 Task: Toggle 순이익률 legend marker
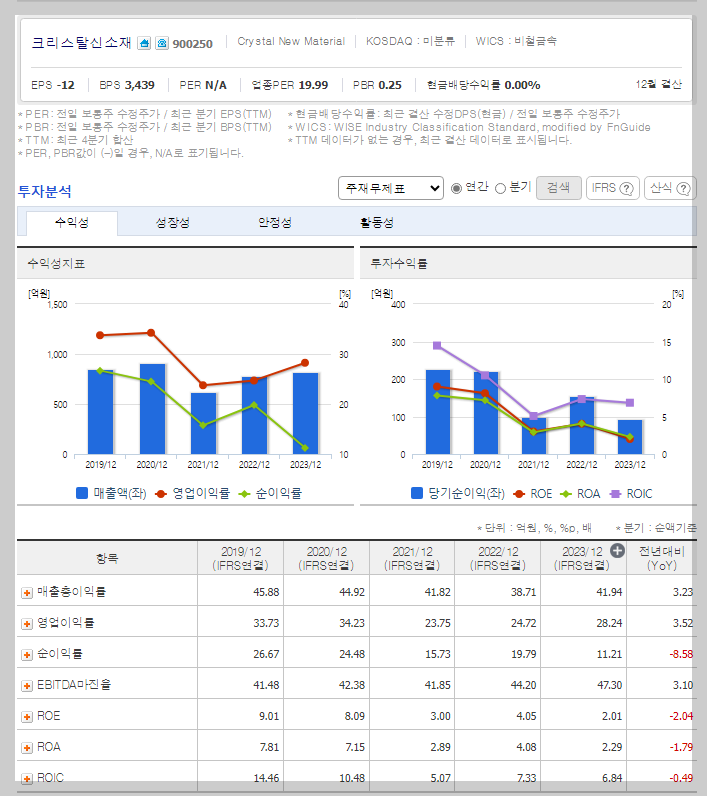tap(245, 493)
